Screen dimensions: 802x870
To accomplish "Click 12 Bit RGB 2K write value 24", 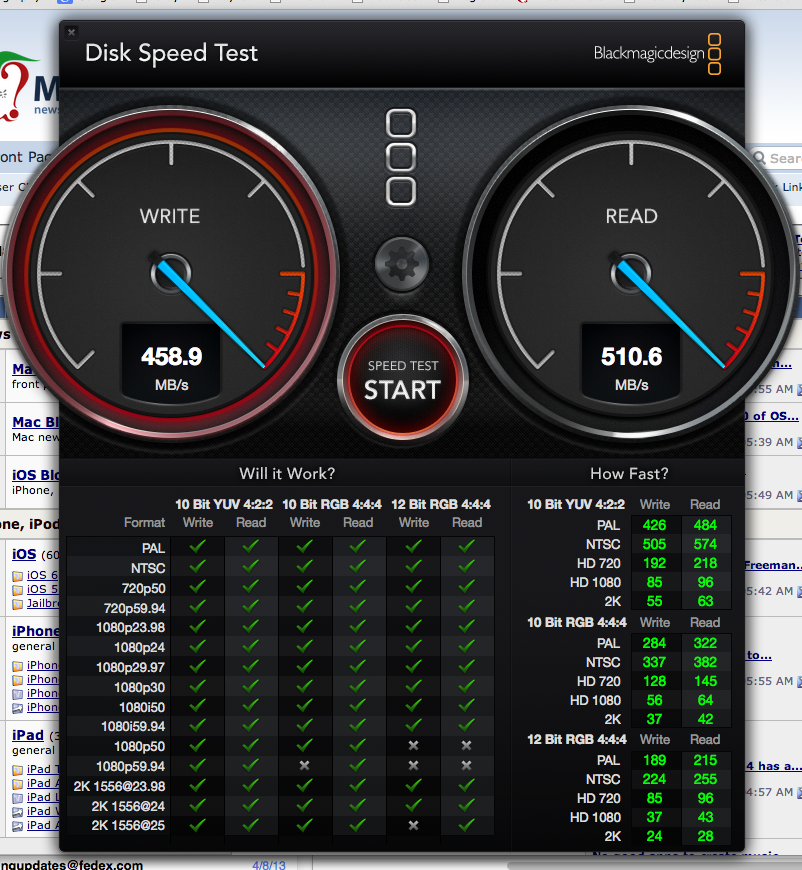I will pyautogui.click(x=654, y=836).
